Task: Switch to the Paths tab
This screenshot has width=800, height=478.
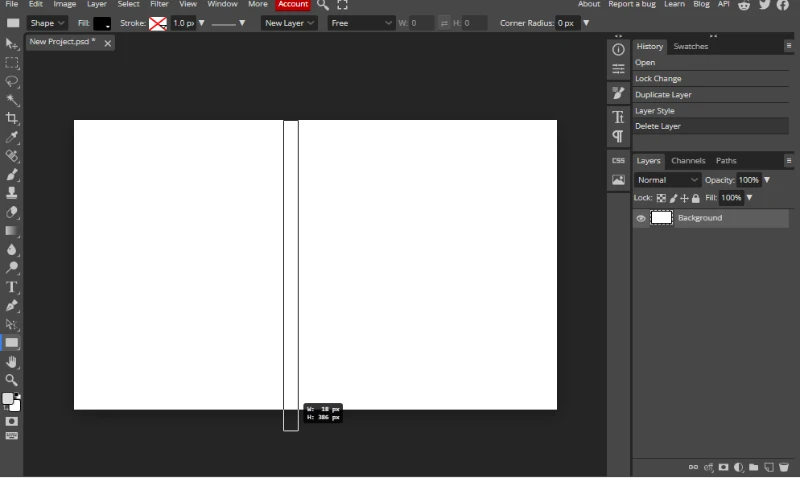Action: click(x=726, y=161)
